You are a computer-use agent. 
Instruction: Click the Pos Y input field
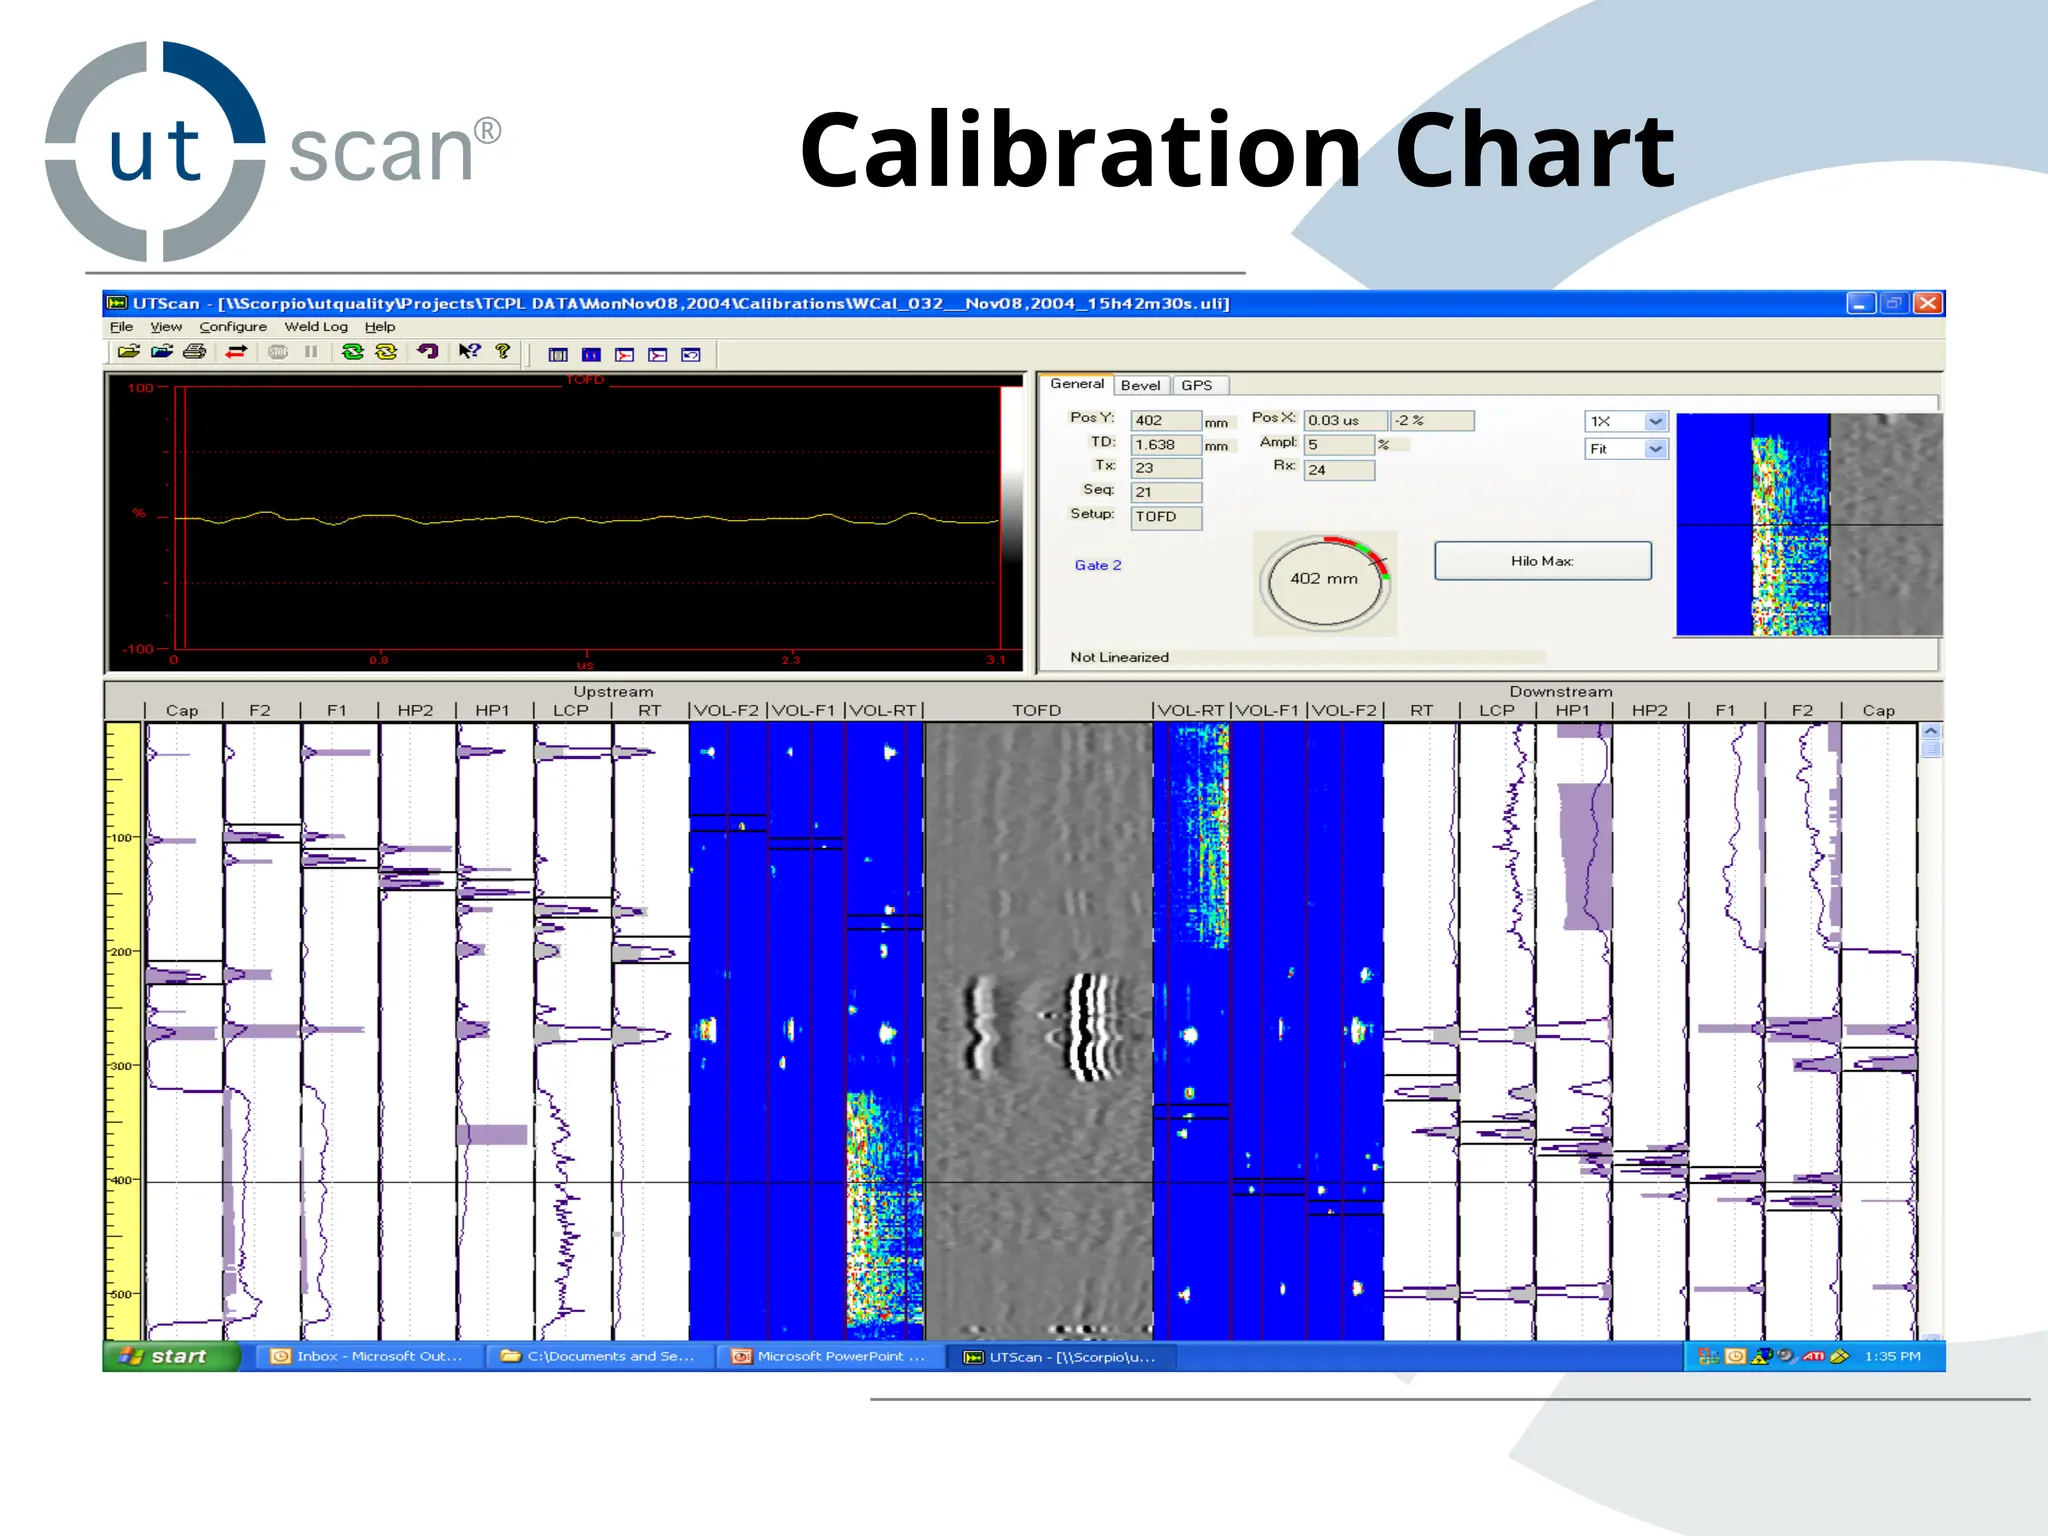click(x=1165, y=421)
